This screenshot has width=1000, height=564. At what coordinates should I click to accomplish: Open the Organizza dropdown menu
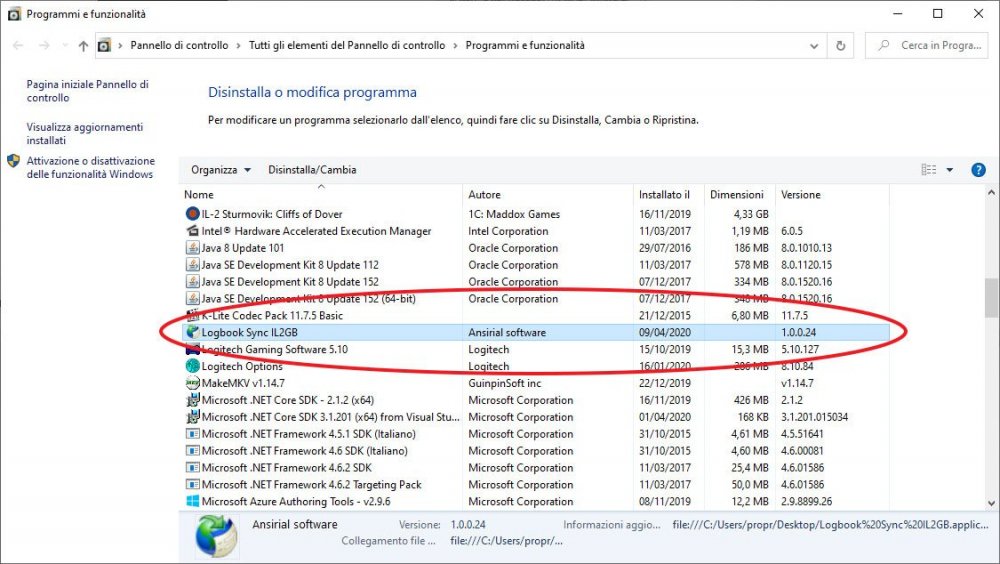[x=221, y=170]
